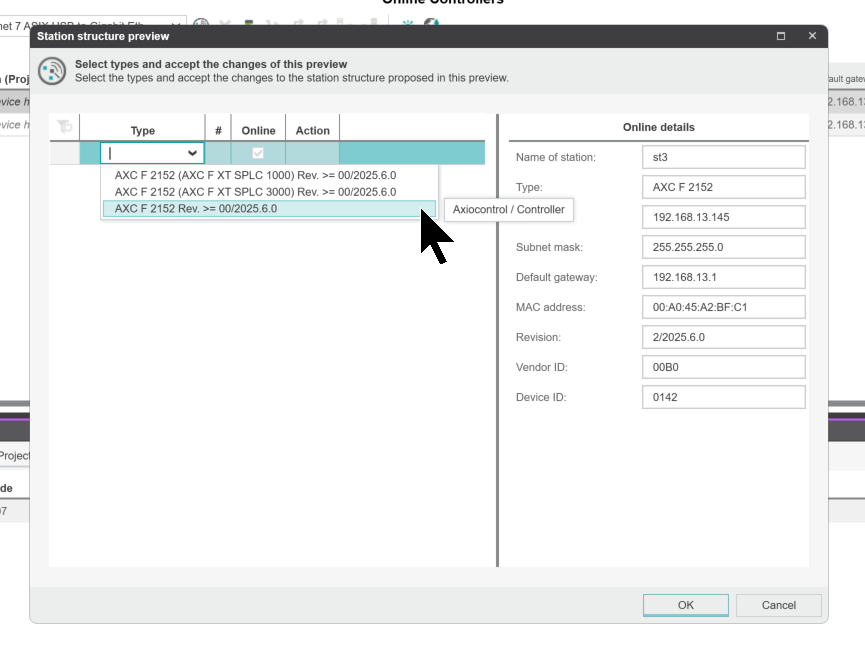Click the Online column header

[x=258, y=130]
